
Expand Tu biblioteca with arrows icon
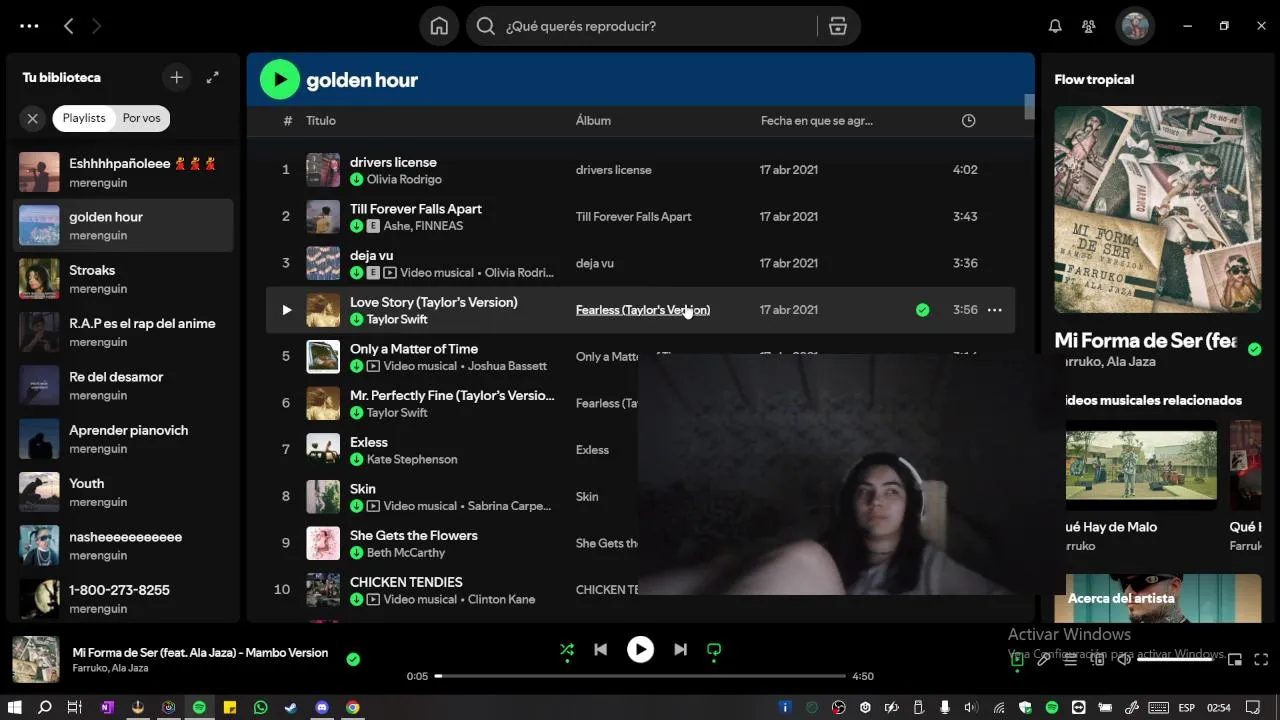point(213,77)
